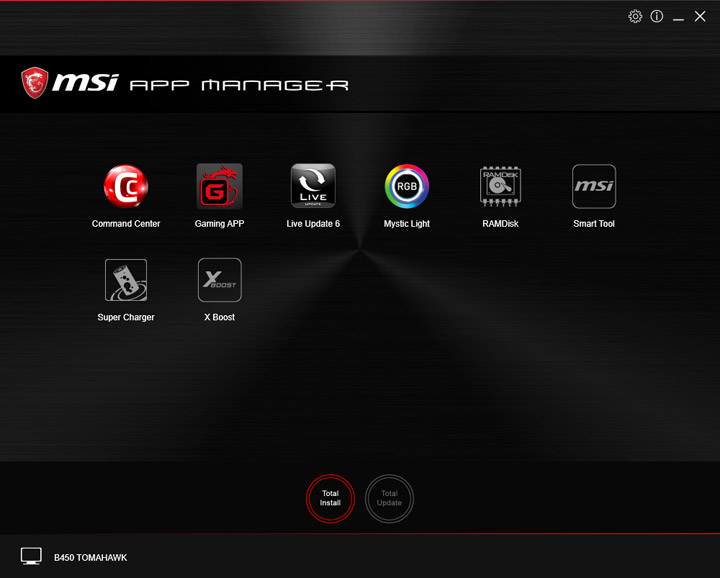
Task: Click the Total Update button
Action: click(389, 498)
